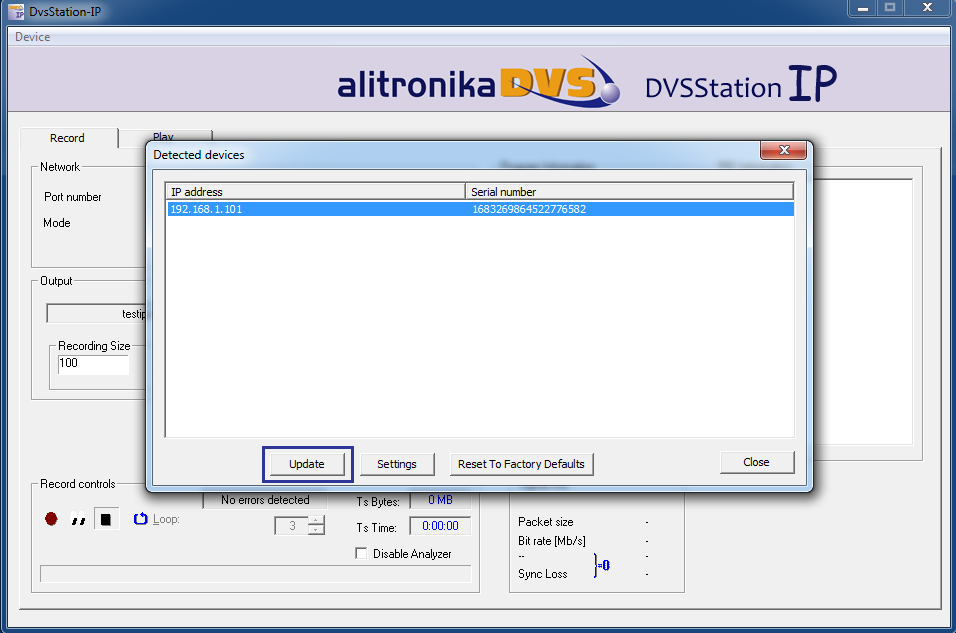Click the Update button

click(x=307, y=464)
